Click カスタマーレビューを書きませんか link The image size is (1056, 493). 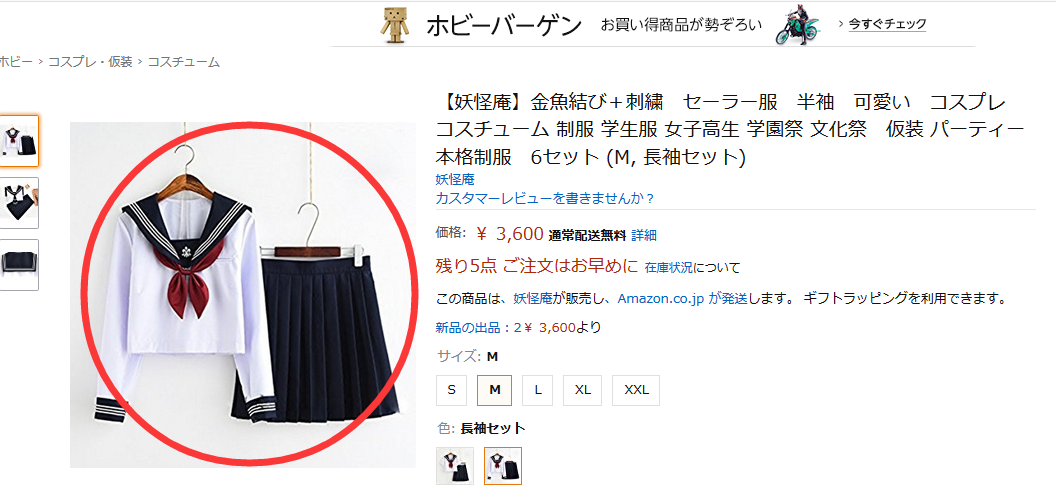pos(546,198)
